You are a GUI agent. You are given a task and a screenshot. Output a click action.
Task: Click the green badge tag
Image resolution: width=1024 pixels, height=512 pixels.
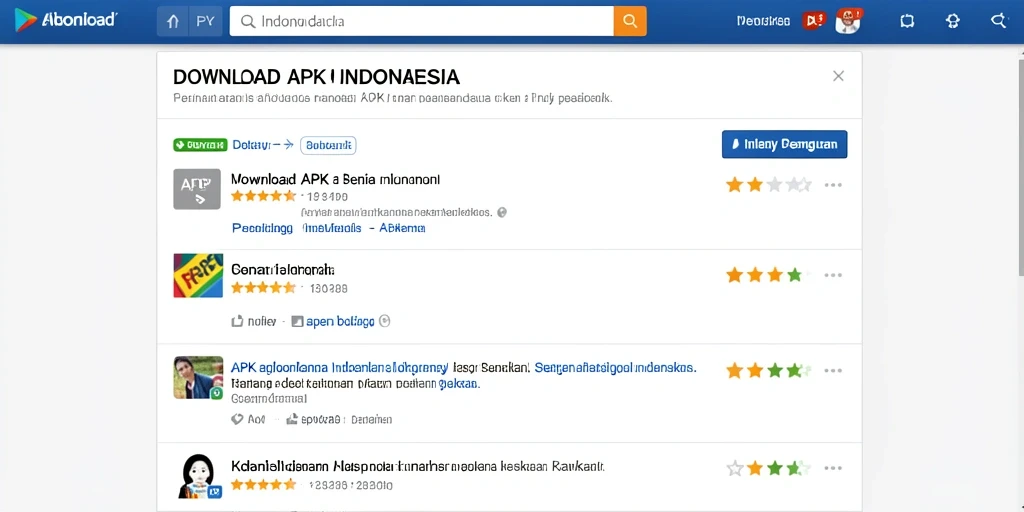coord(200,145)
